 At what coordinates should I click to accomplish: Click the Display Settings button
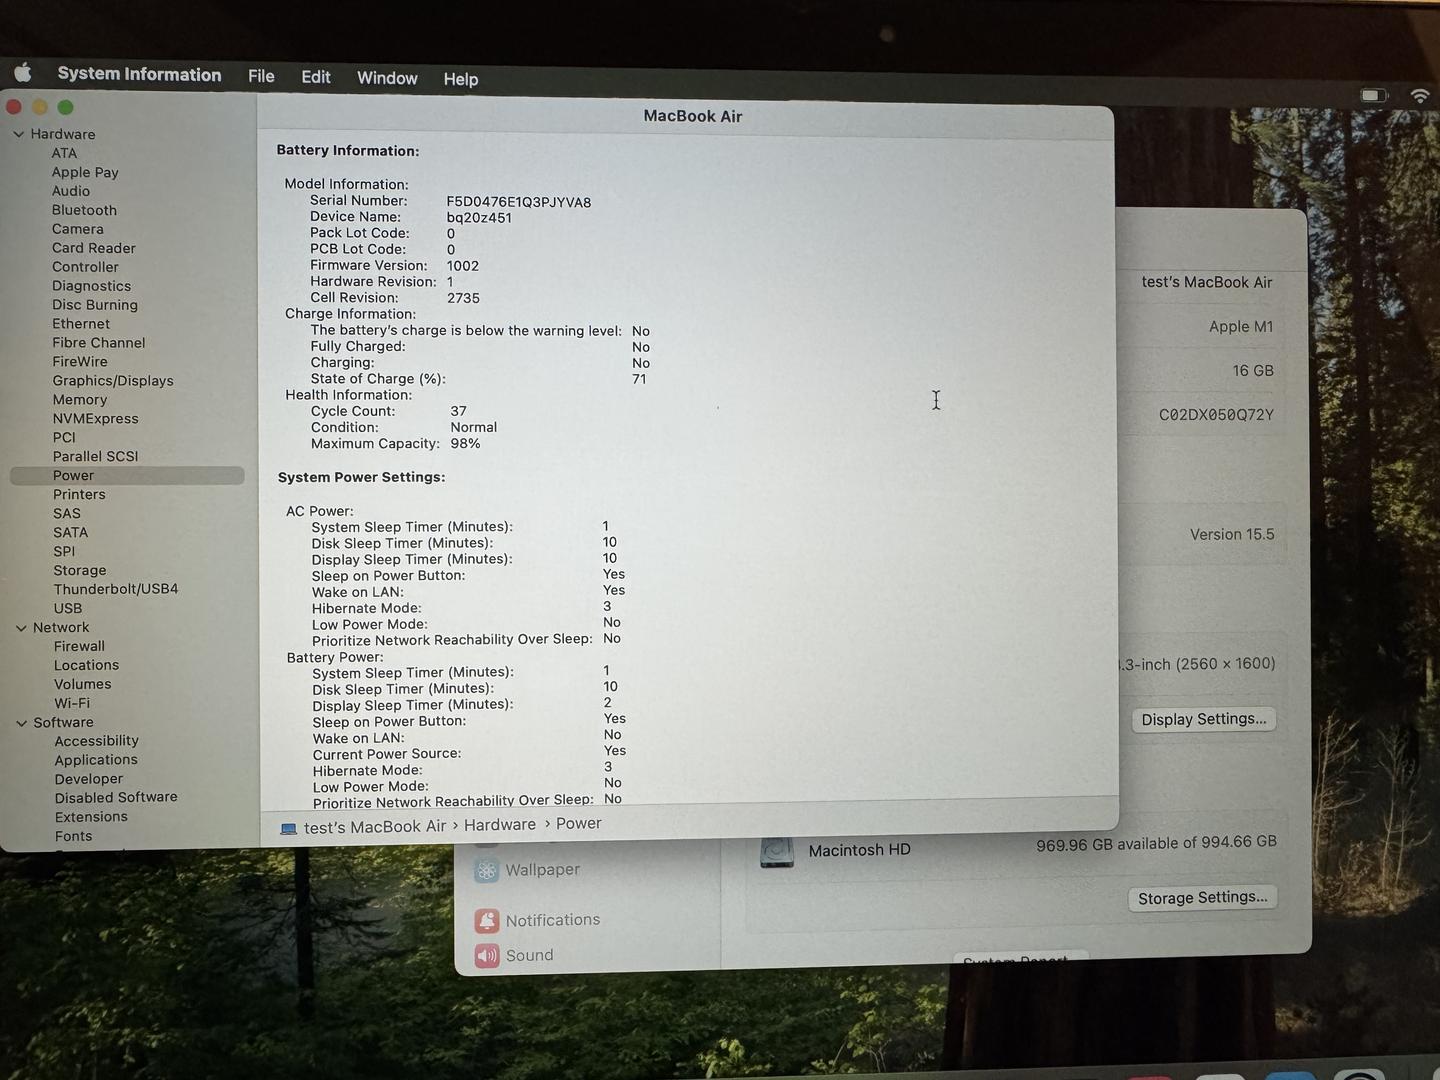(x=1203, y=719)
